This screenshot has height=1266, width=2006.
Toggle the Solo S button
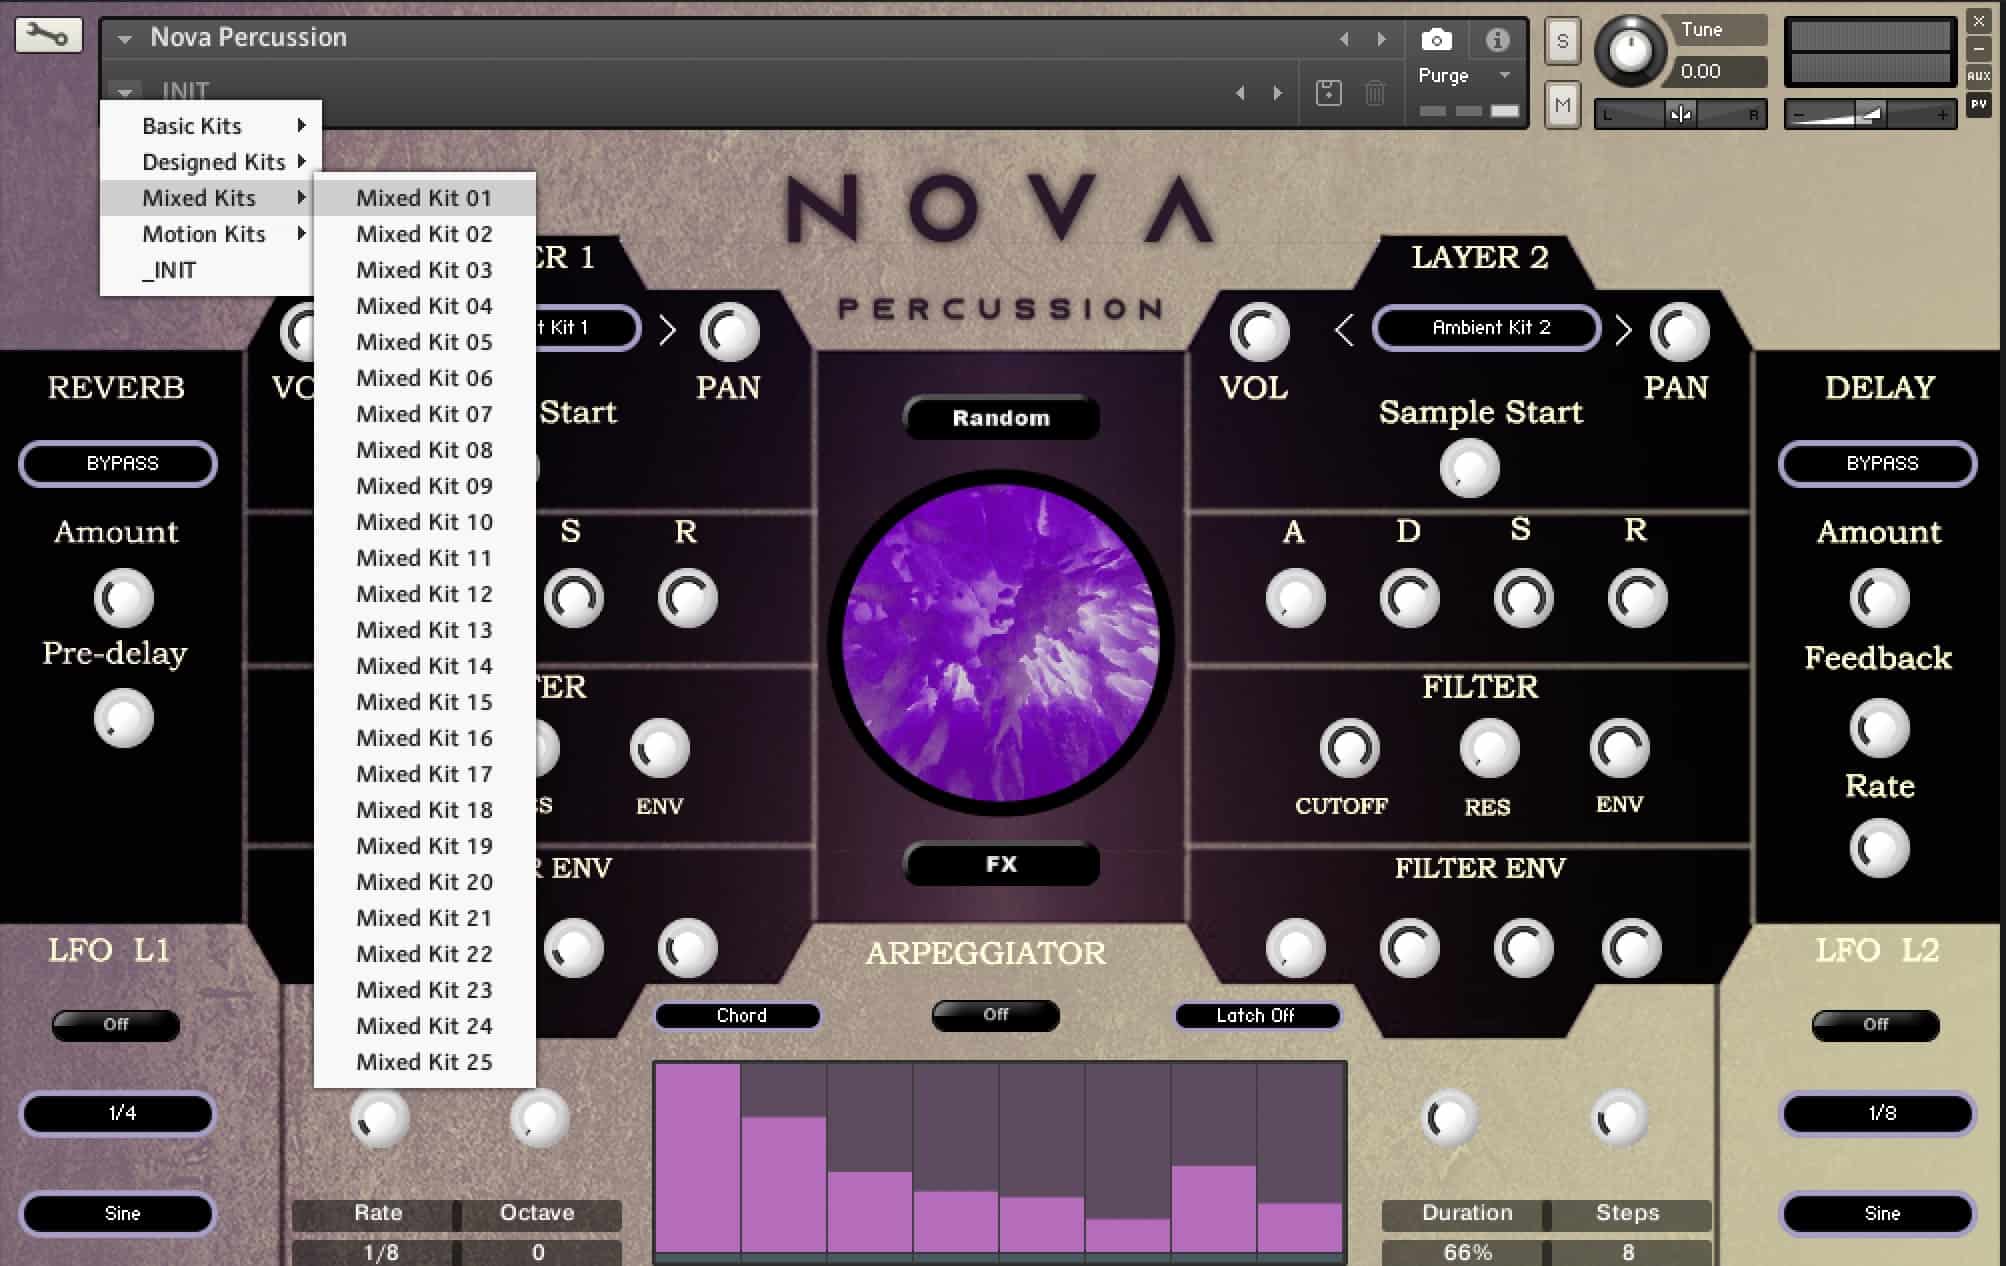click(1562, 42)
